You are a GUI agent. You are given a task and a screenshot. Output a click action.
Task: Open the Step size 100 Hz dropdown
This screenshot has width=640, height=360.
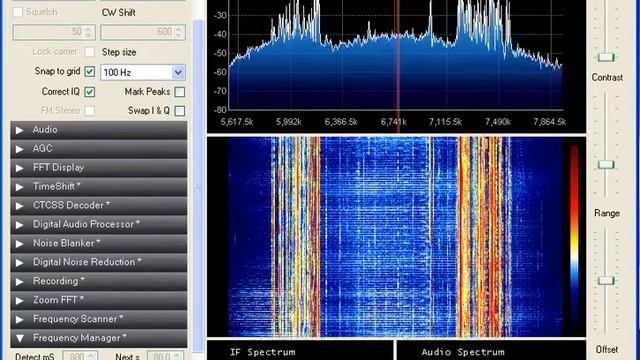coord(178,73)
